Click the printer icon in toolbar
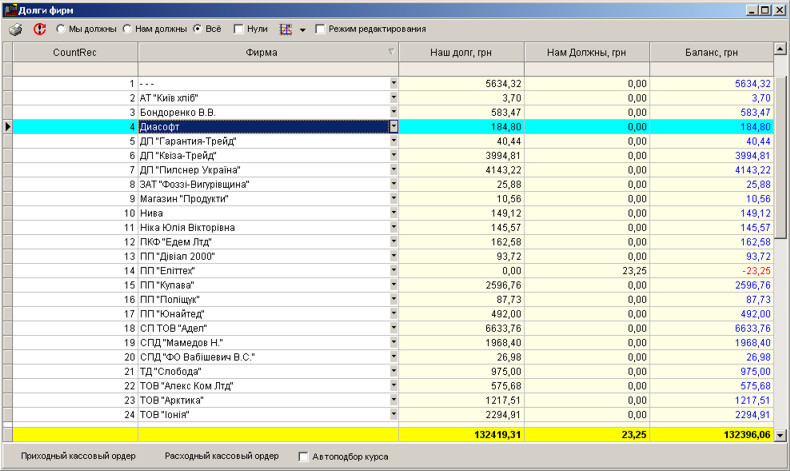Screen dimensions: 790x471 [15, 29]
